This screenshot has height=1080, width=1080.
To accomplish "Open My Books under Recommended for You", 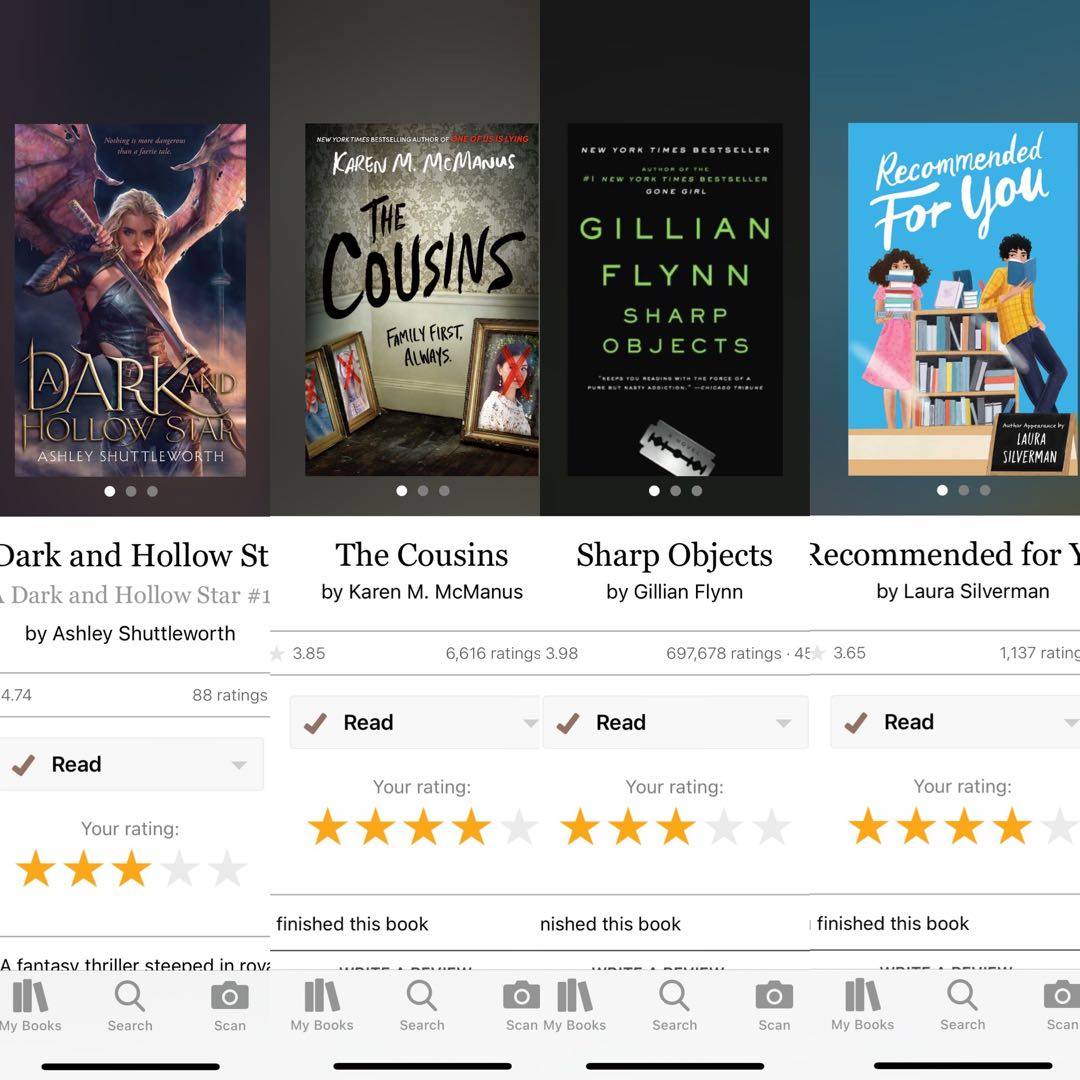I will (x=862, y=995).
